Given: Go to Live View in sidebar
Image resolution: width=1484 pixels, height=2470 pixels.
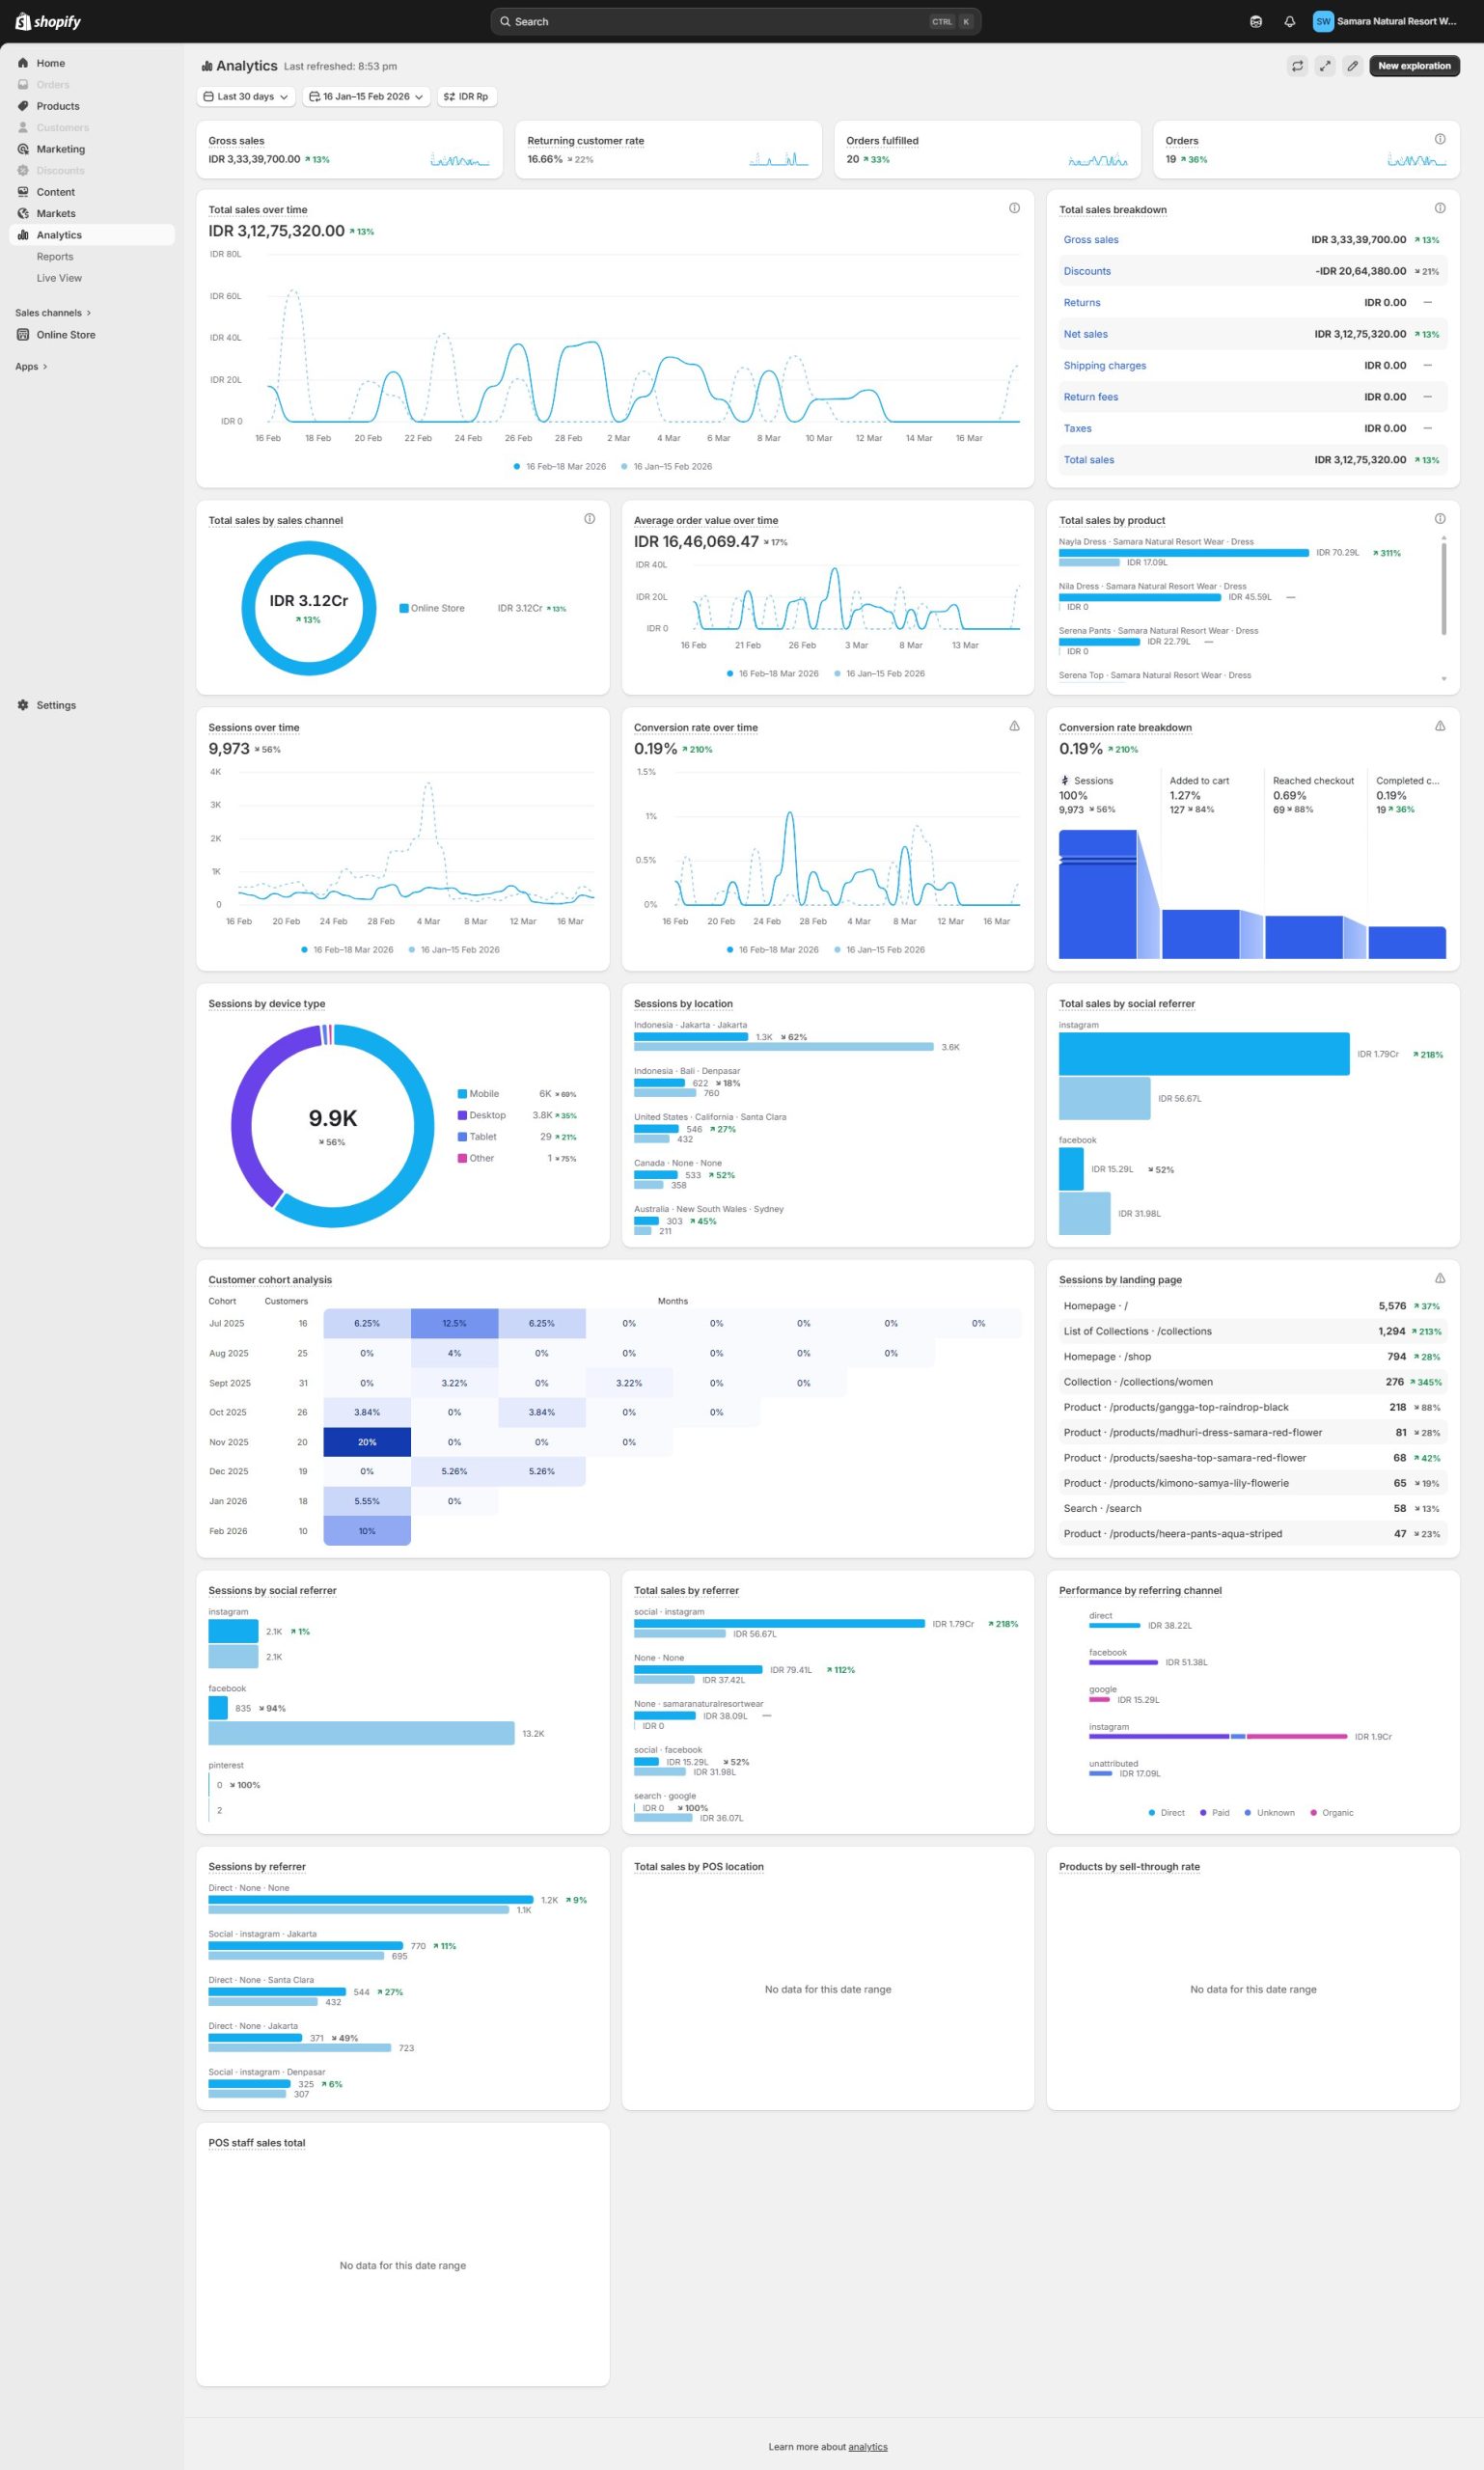Looking at the screenshot, I should click(59, 278).
